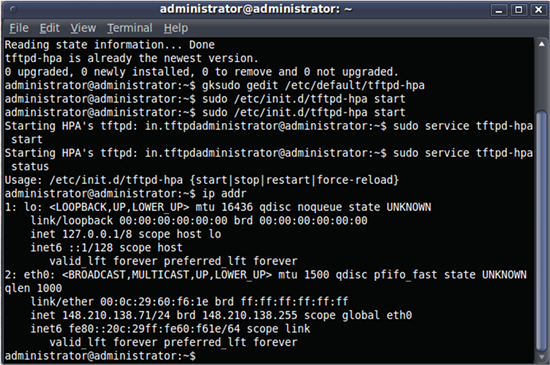Viewport: 550px width, 365px height.
Task: Click the IP address '148.210.138.71/24'
Action: (x=116, y=315)
